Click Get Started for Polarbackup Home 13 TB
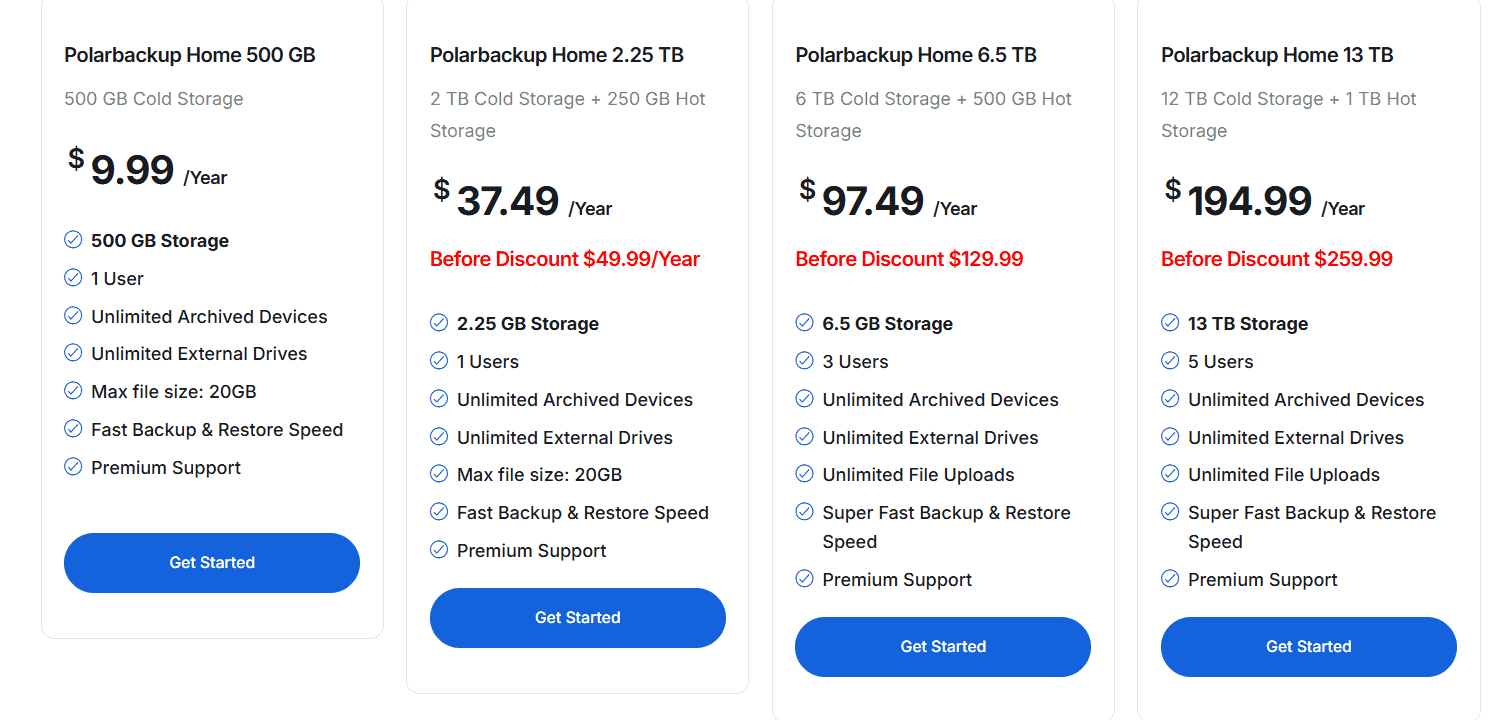 (1308, 646)
